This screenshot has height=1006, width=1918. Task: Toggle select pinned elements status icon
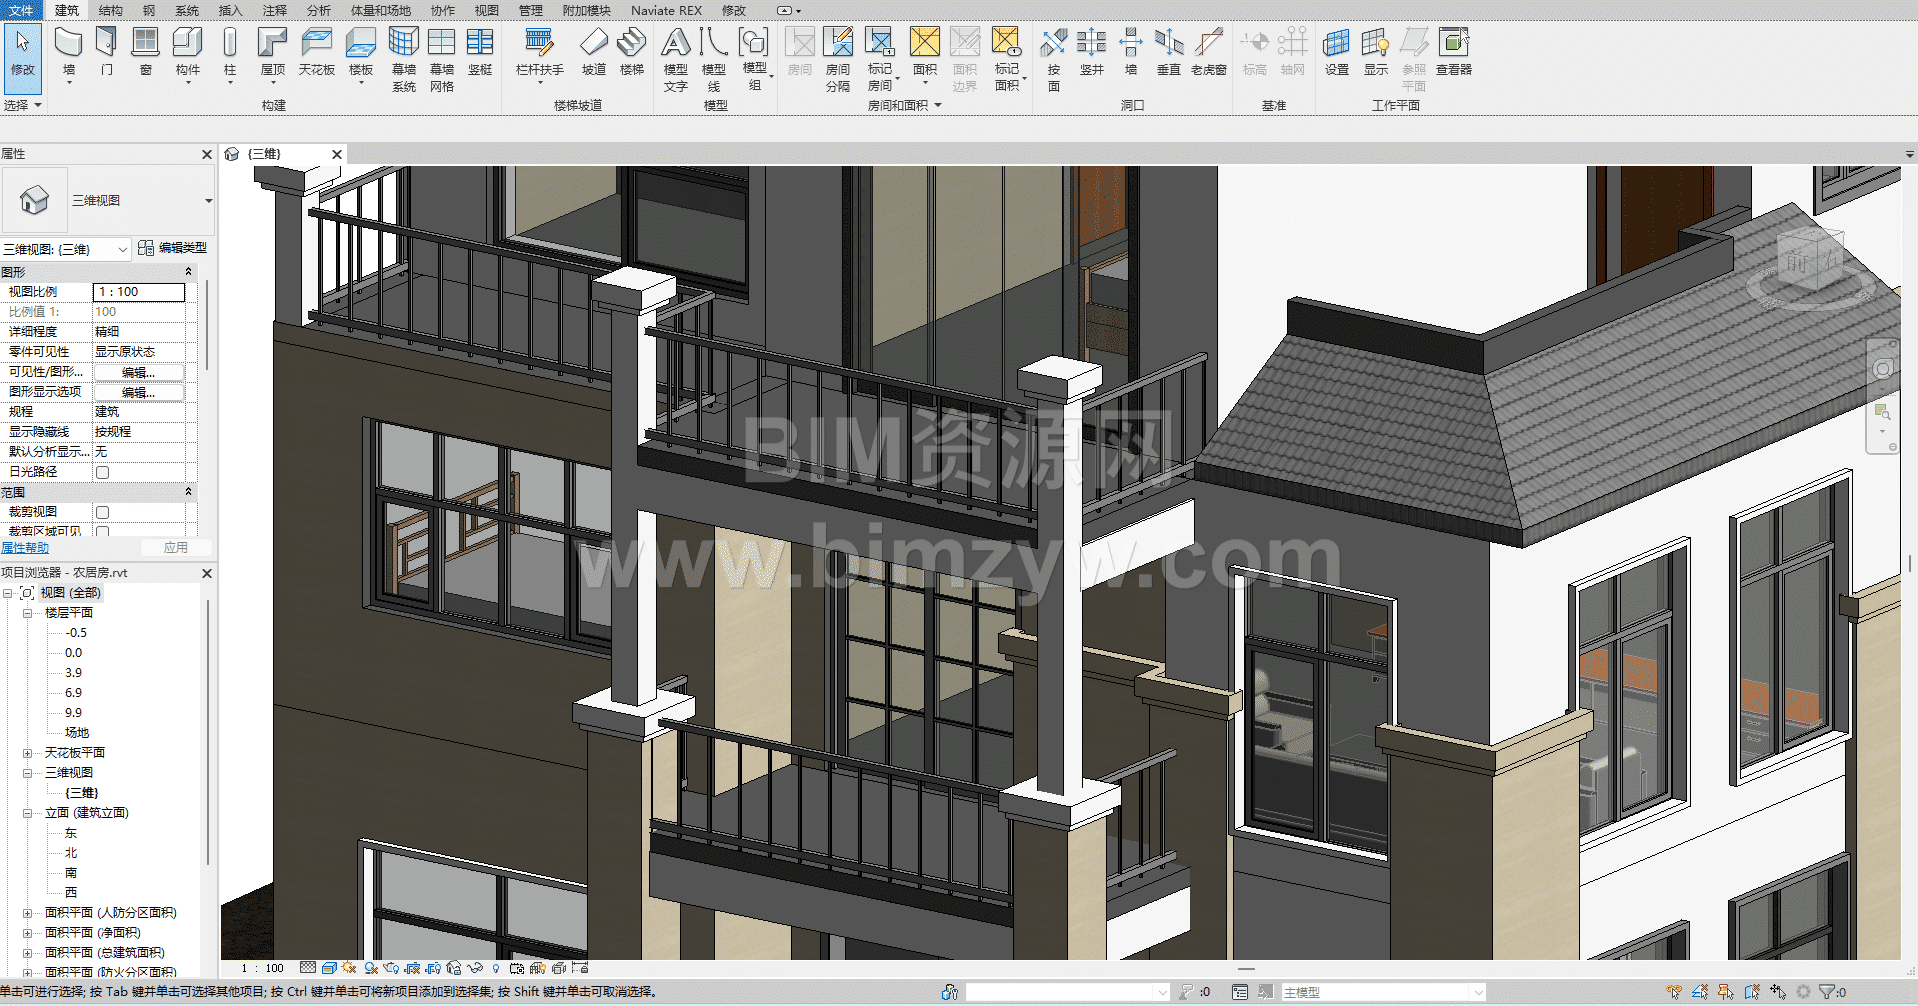pos(1726,992)
